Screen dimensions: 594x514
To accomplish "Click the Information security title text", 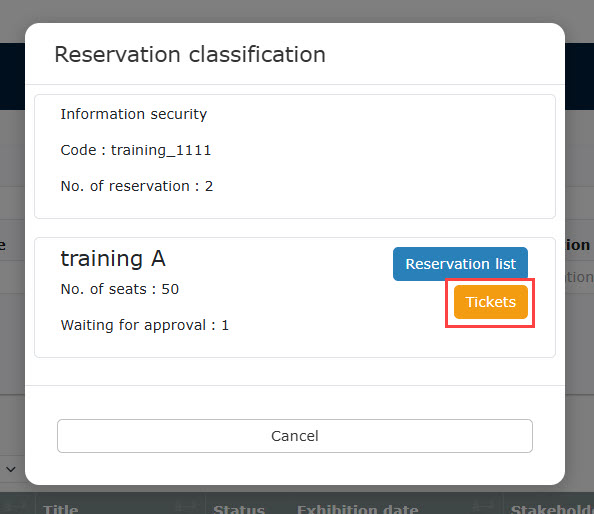I will click(134, 114).
